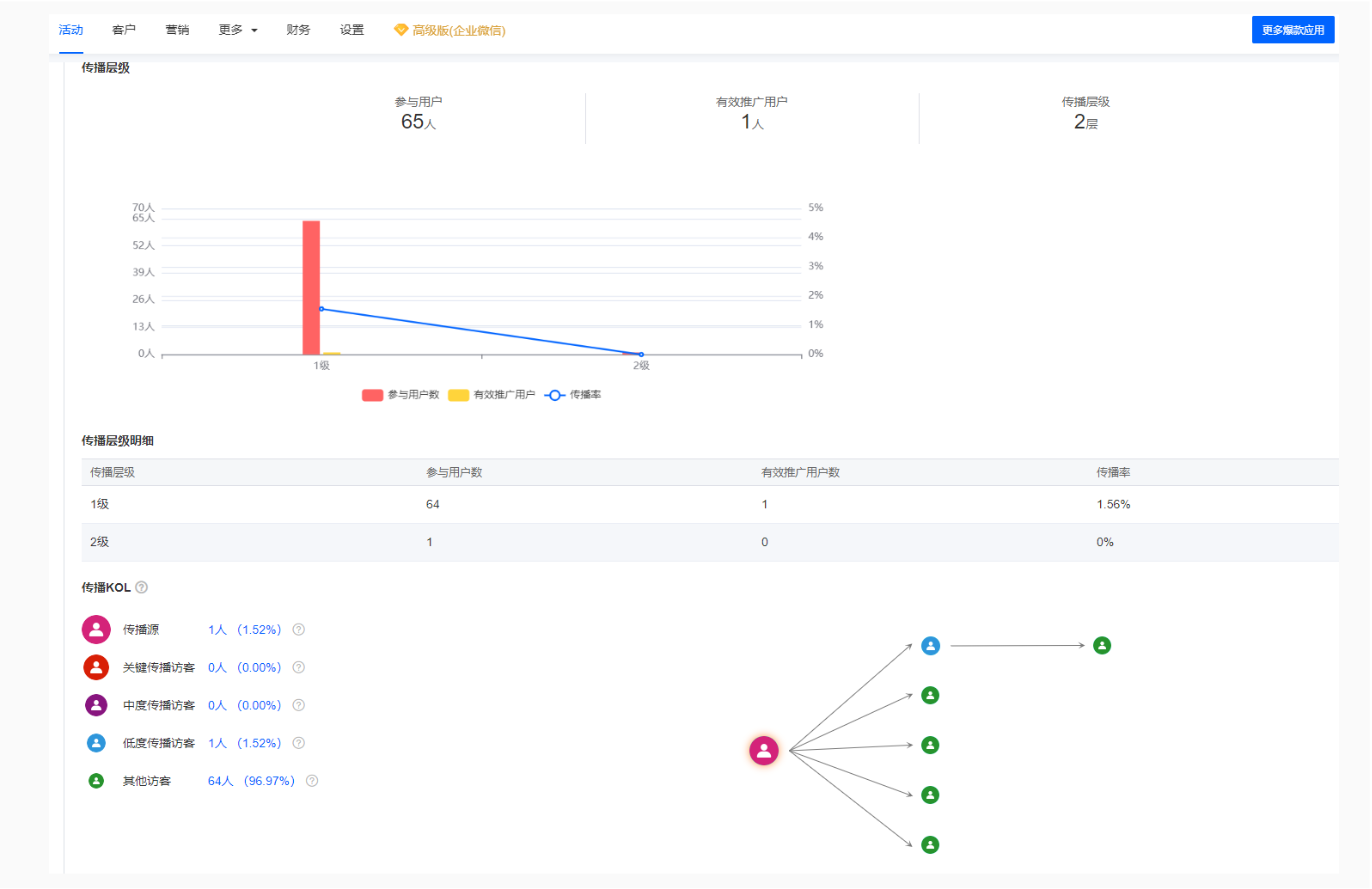Toggle the blue 传播率 legend line marker
This screenshot has height=889, width=1372.
tap(555, 395)
